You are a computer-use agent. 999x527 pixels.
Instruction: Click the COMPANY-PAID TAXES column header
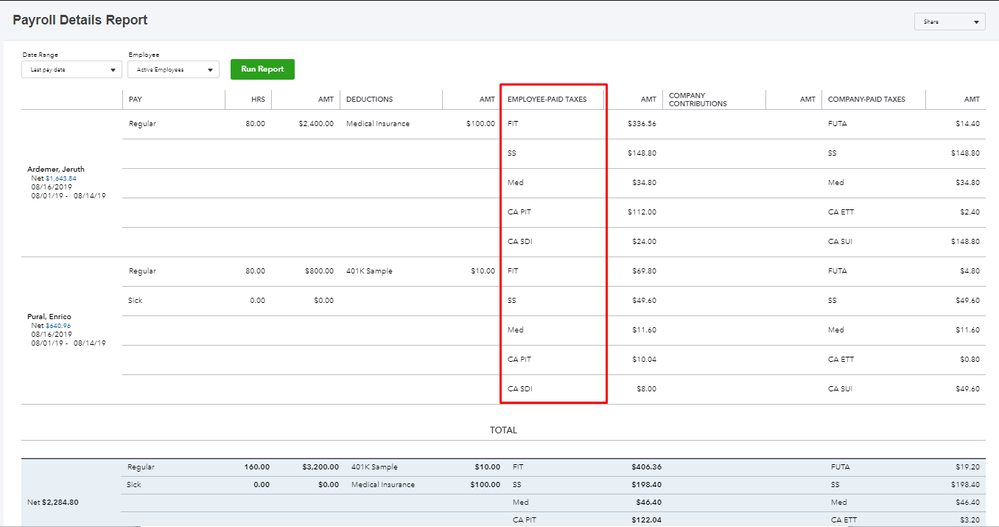coord(866,99)
